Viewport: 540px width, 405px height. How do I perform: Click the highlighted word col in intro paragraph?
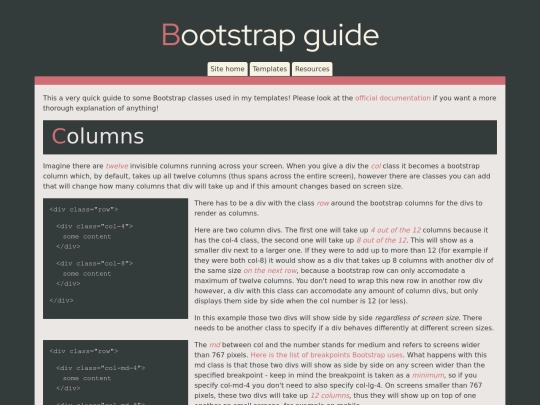click(376, 166)
